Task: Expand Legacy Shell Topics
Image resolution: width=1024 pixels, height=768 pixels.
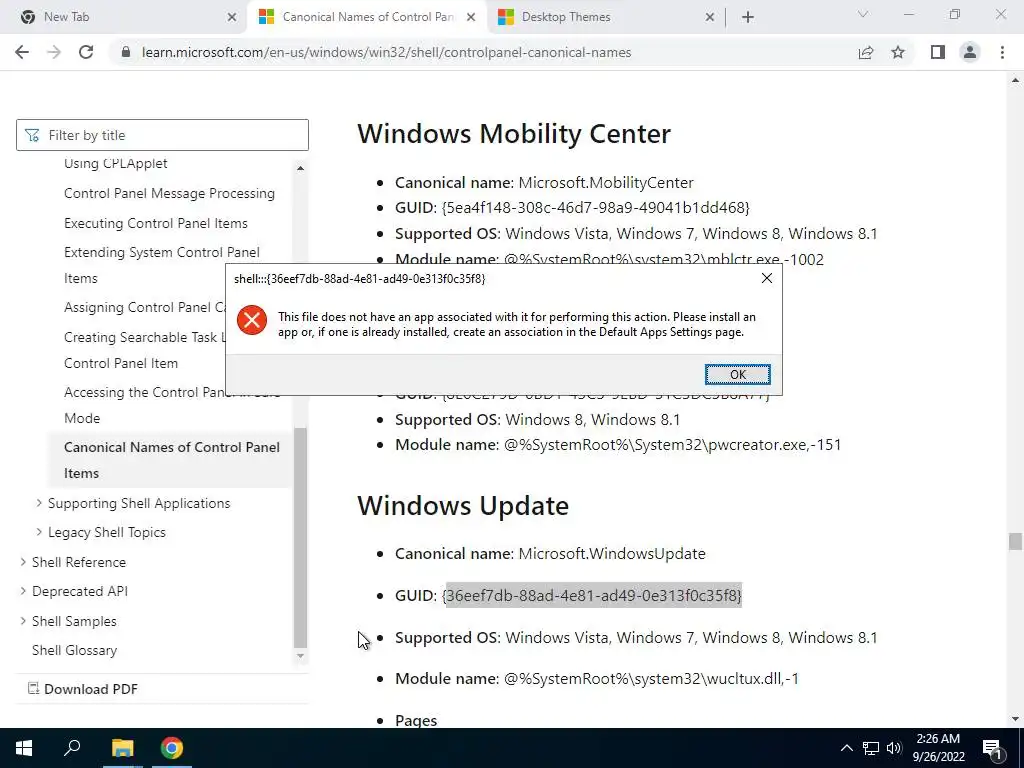Action: 39,532
